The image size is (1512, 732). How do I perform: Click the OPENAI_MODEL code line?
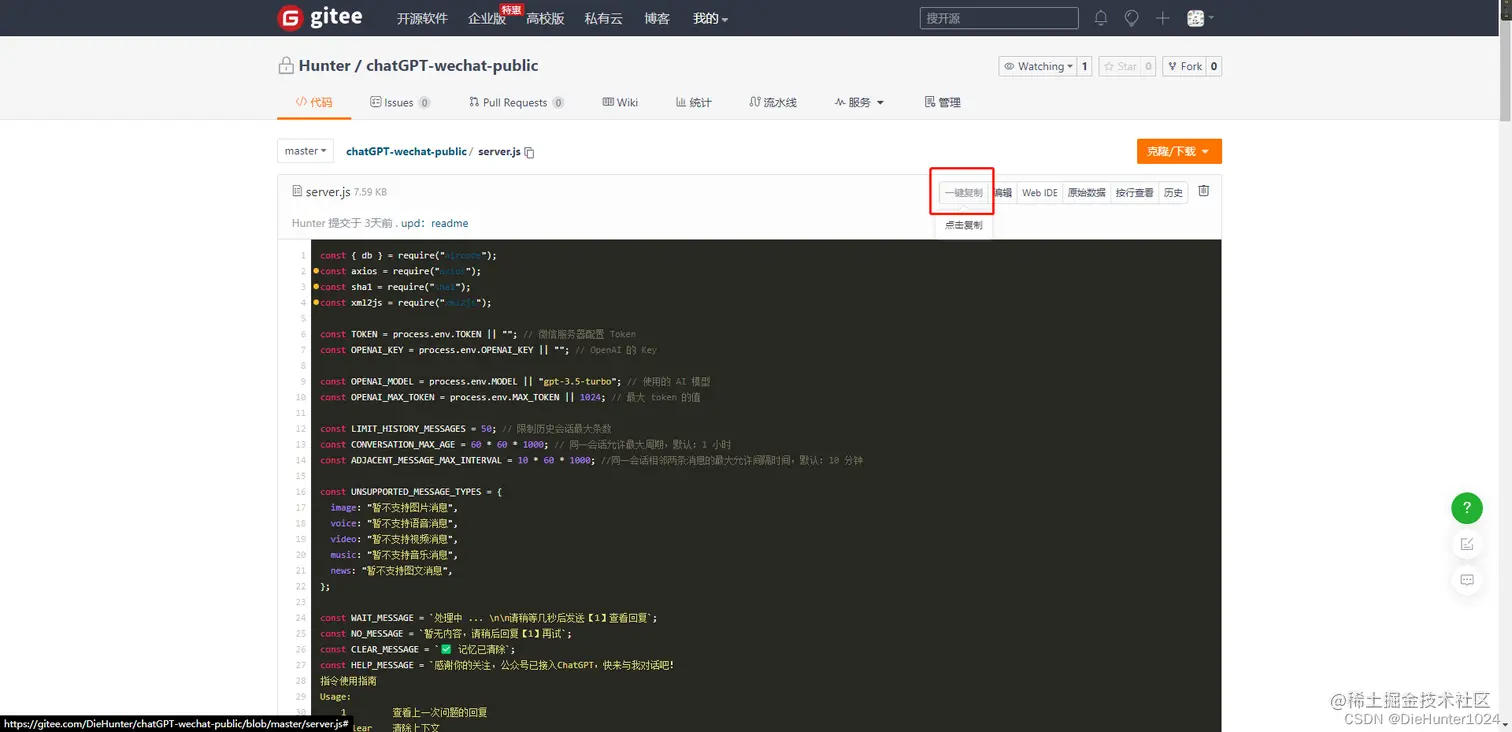point(515,382)
